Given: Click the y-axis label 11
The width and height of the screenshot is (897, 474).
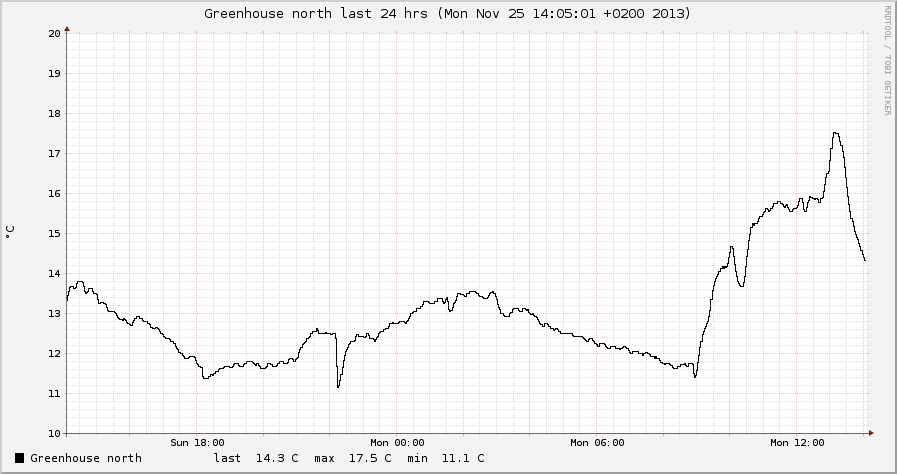Looking at the screenshot, I should [x=54, y=393].
